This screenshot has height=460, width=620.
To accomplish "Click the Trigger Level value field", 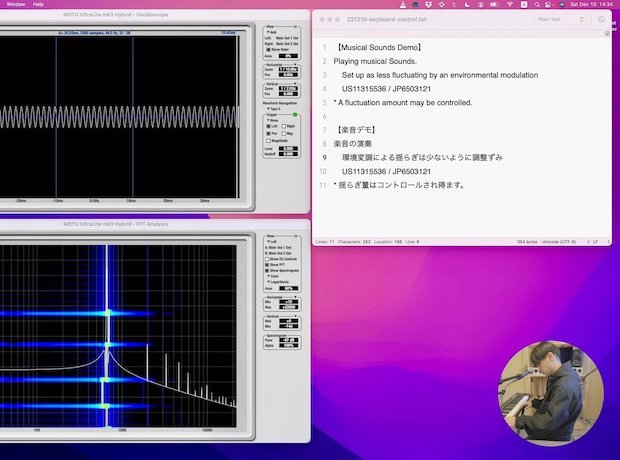I will point(288,149).
